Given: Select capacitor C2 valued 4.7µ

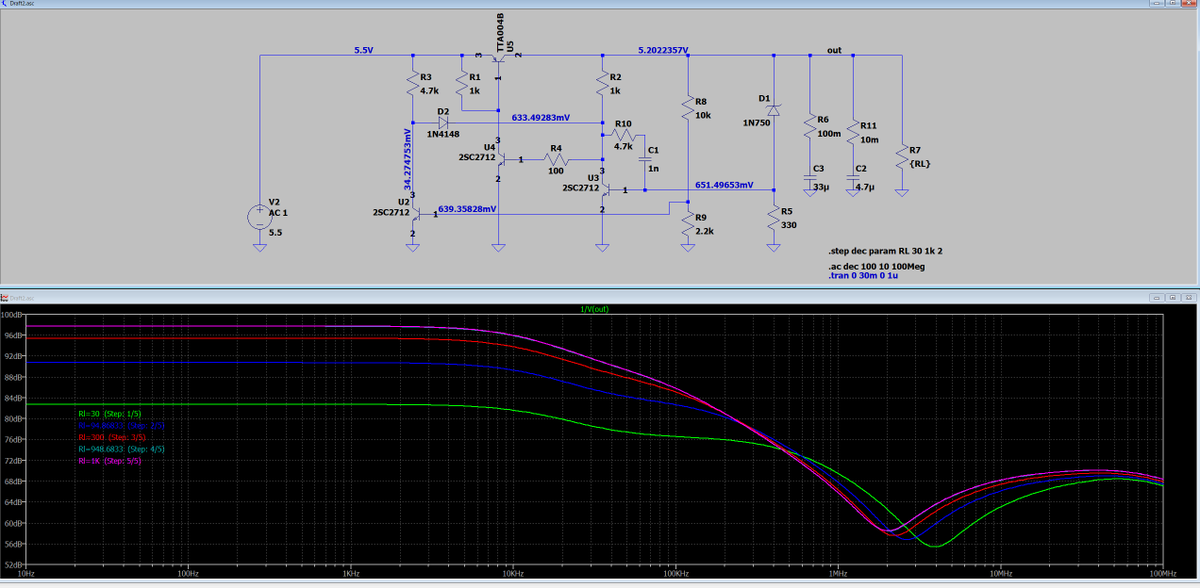Looking at the screenshot, I should (853, 178).
